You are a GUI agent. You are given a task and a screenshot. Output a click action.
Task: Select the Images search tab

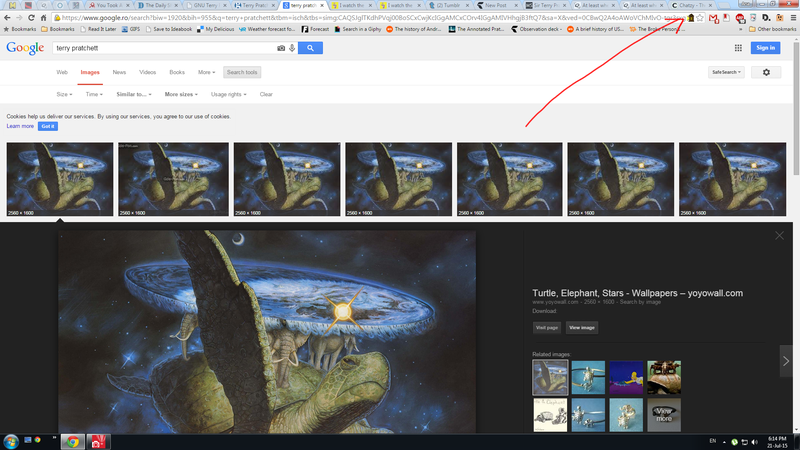pyautogui.click(x=90, y=72)
